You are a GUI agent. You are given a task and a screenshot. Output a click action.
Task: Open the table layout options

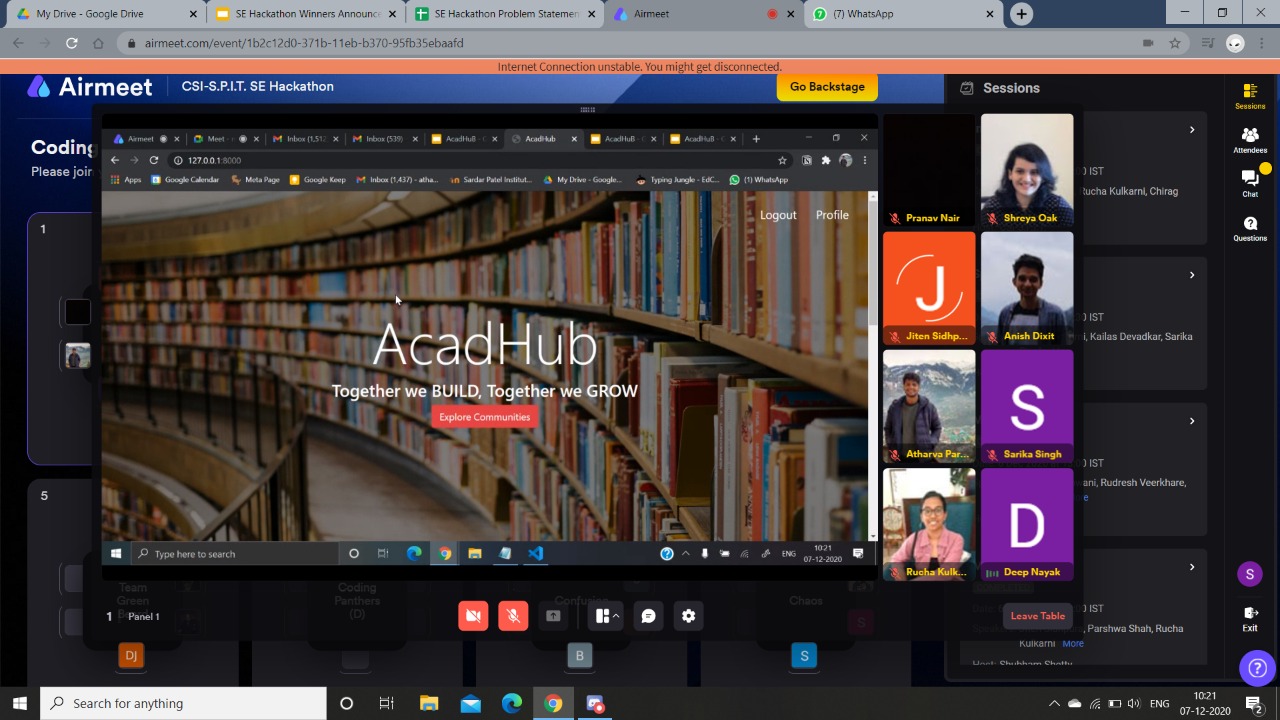pyautogui.click(x=605, y=616)
